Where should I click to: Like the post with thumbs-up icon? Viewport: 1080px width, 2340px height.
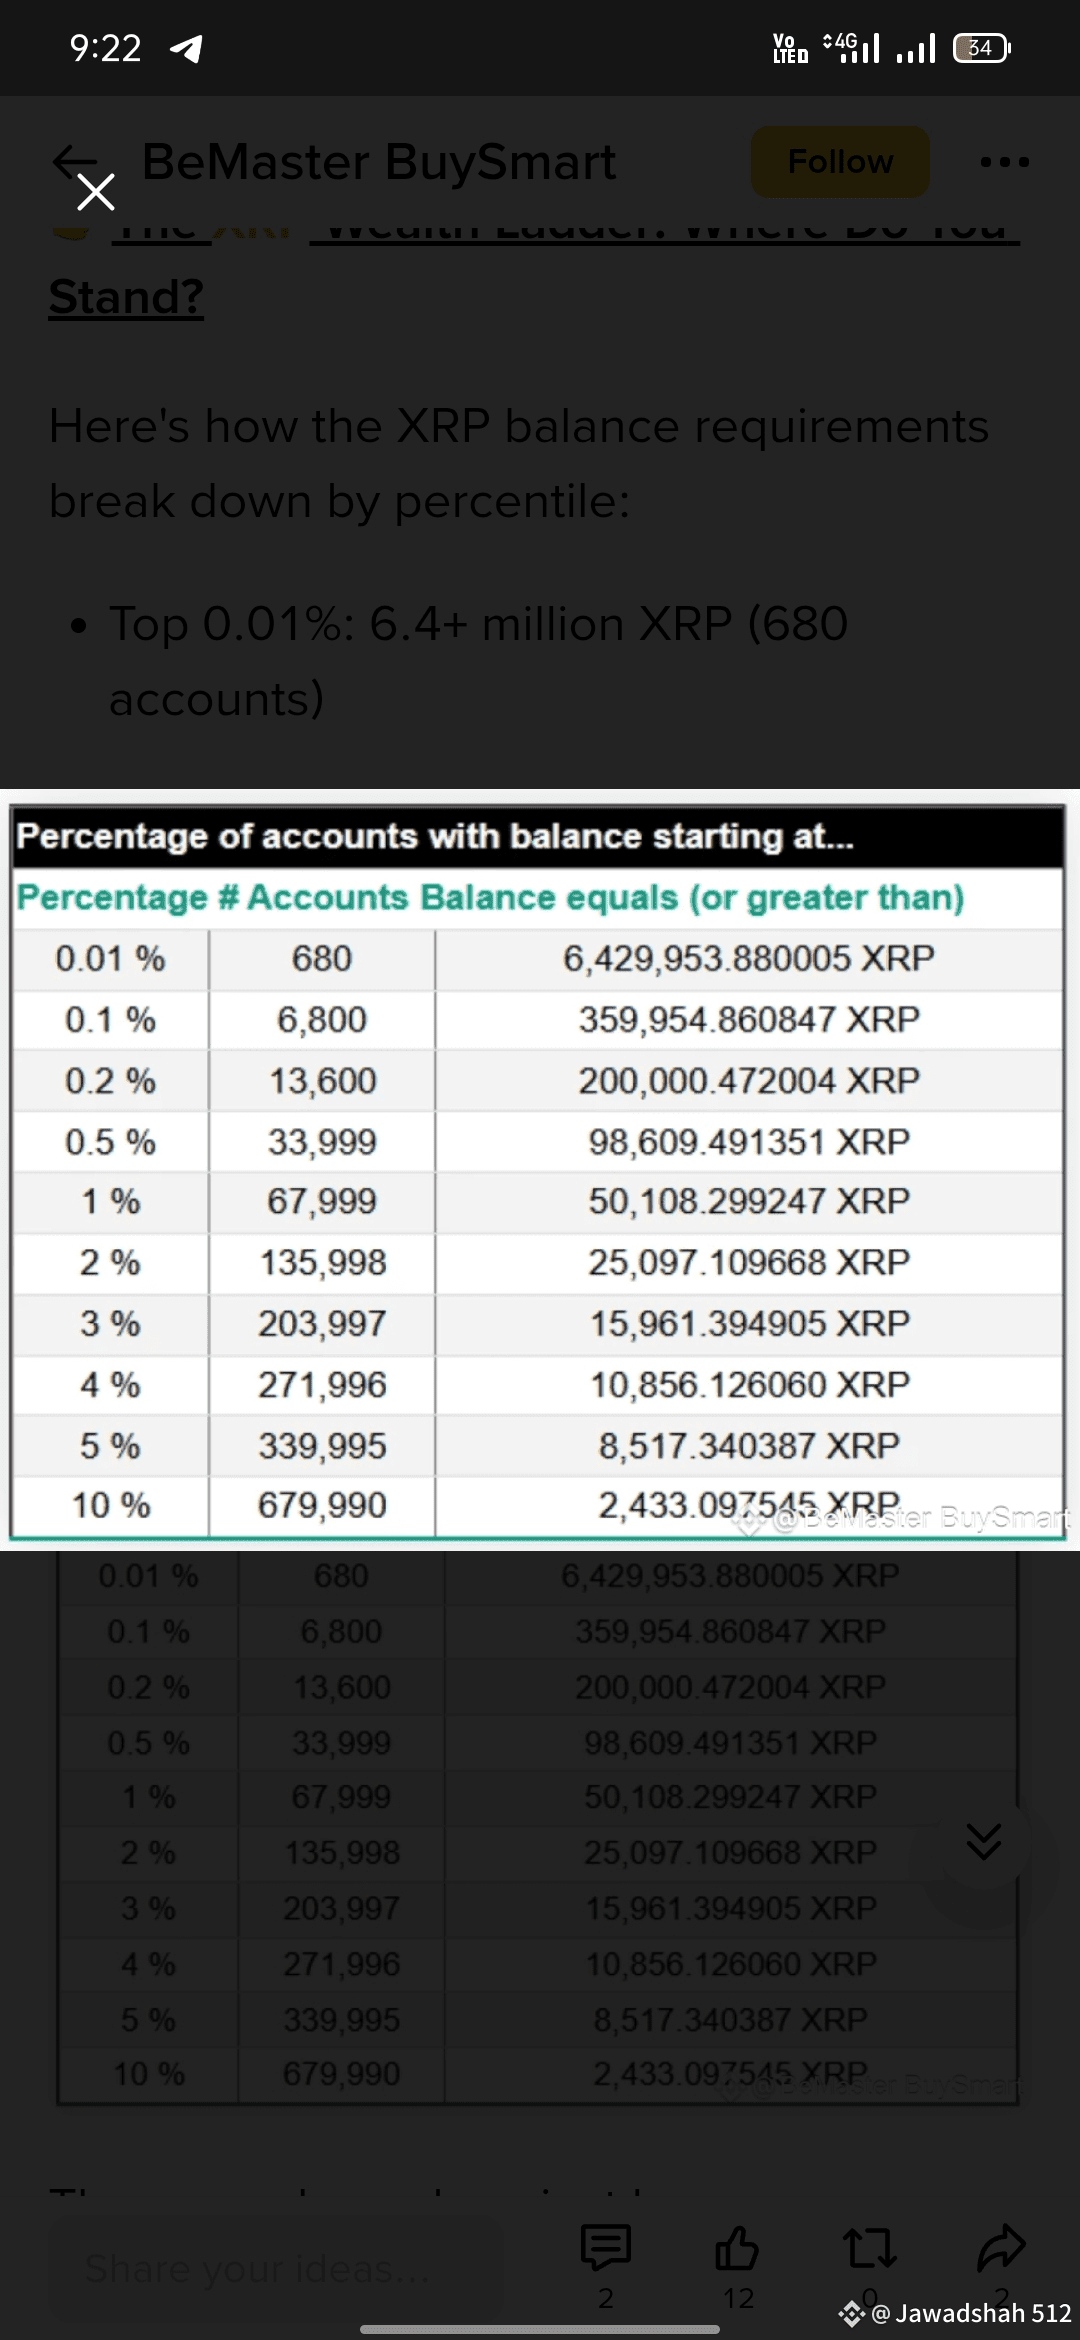[737, 2248]
